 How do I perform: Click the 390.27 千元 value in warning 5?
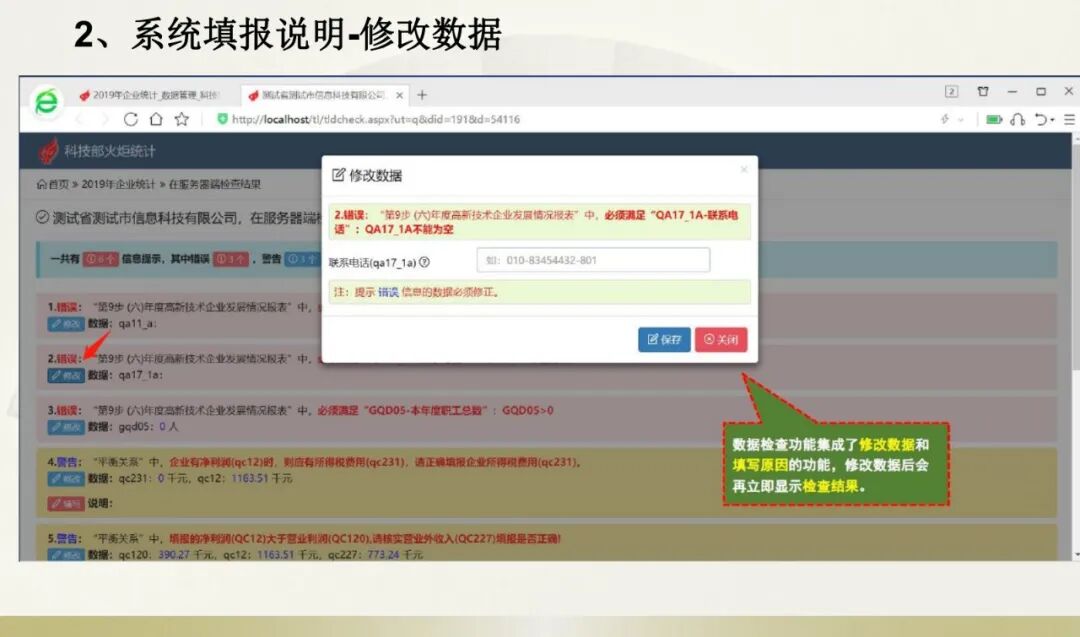186,554
